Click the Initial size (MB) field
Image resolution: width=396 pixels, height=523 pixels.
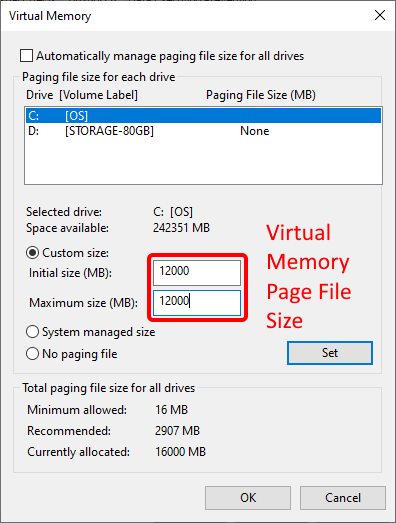tap(197, 273)
